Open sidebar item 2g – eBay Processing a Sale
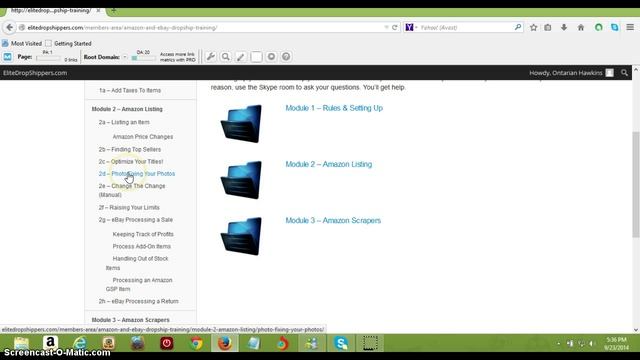640x360 pixels. coord(136,220)
